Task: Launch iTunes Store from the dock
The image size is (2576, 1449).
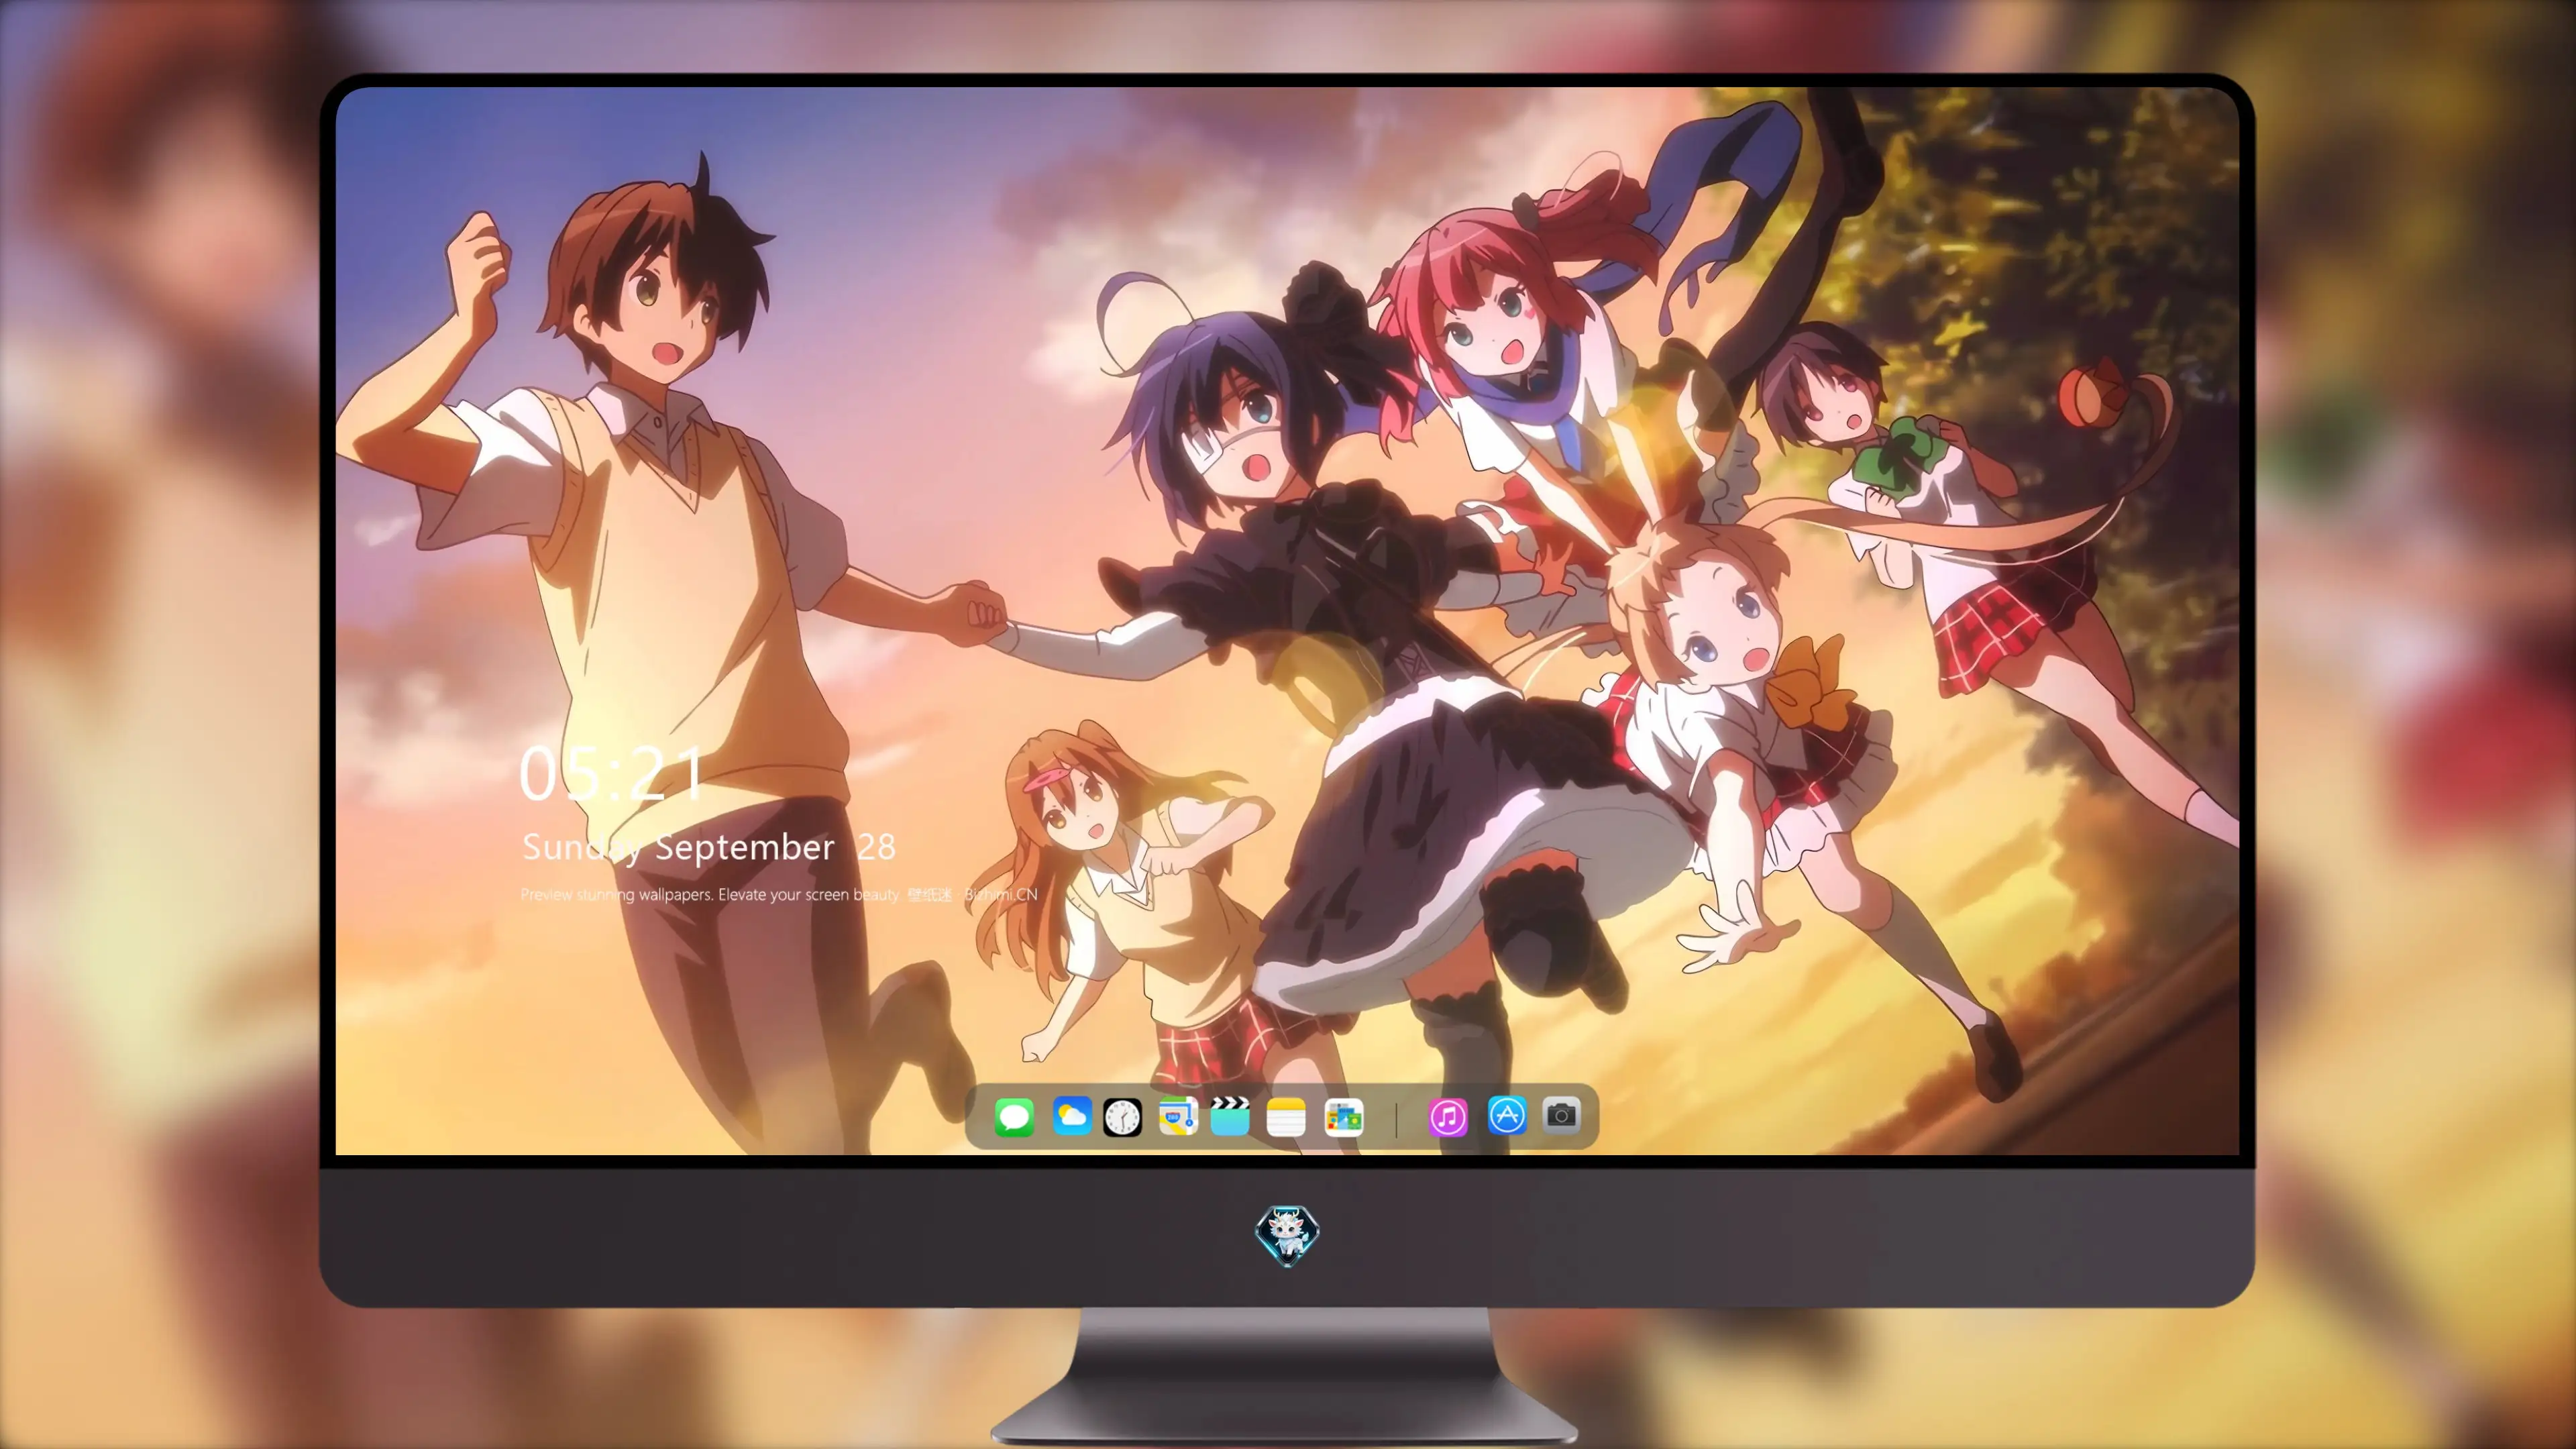Action: tap(1447, 1117)
